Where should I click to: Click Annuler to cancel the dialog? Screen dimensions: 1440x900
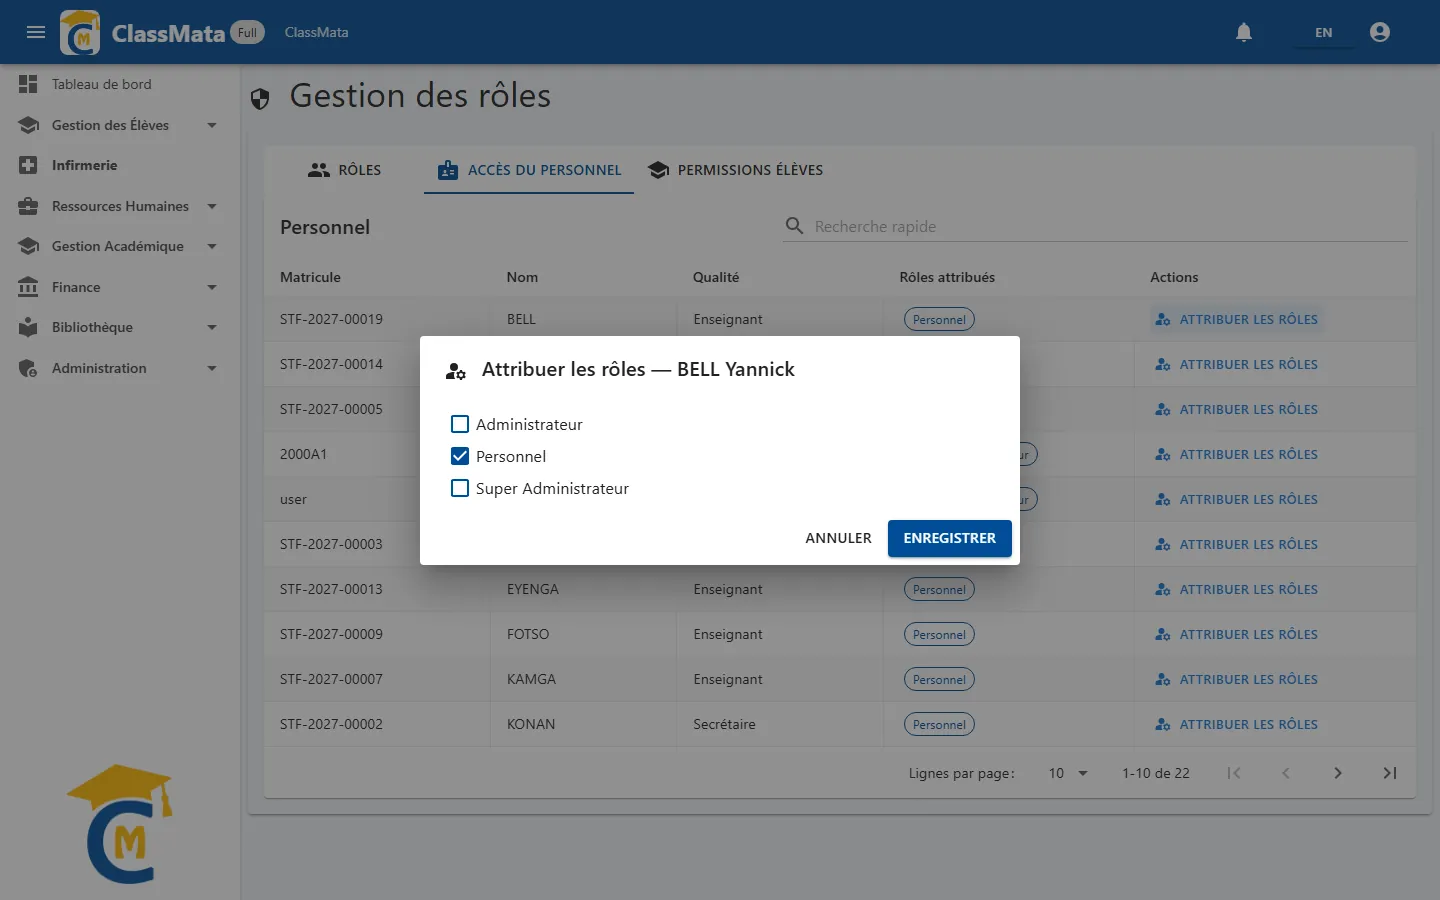pyautogui.click(x=838, y=538)
